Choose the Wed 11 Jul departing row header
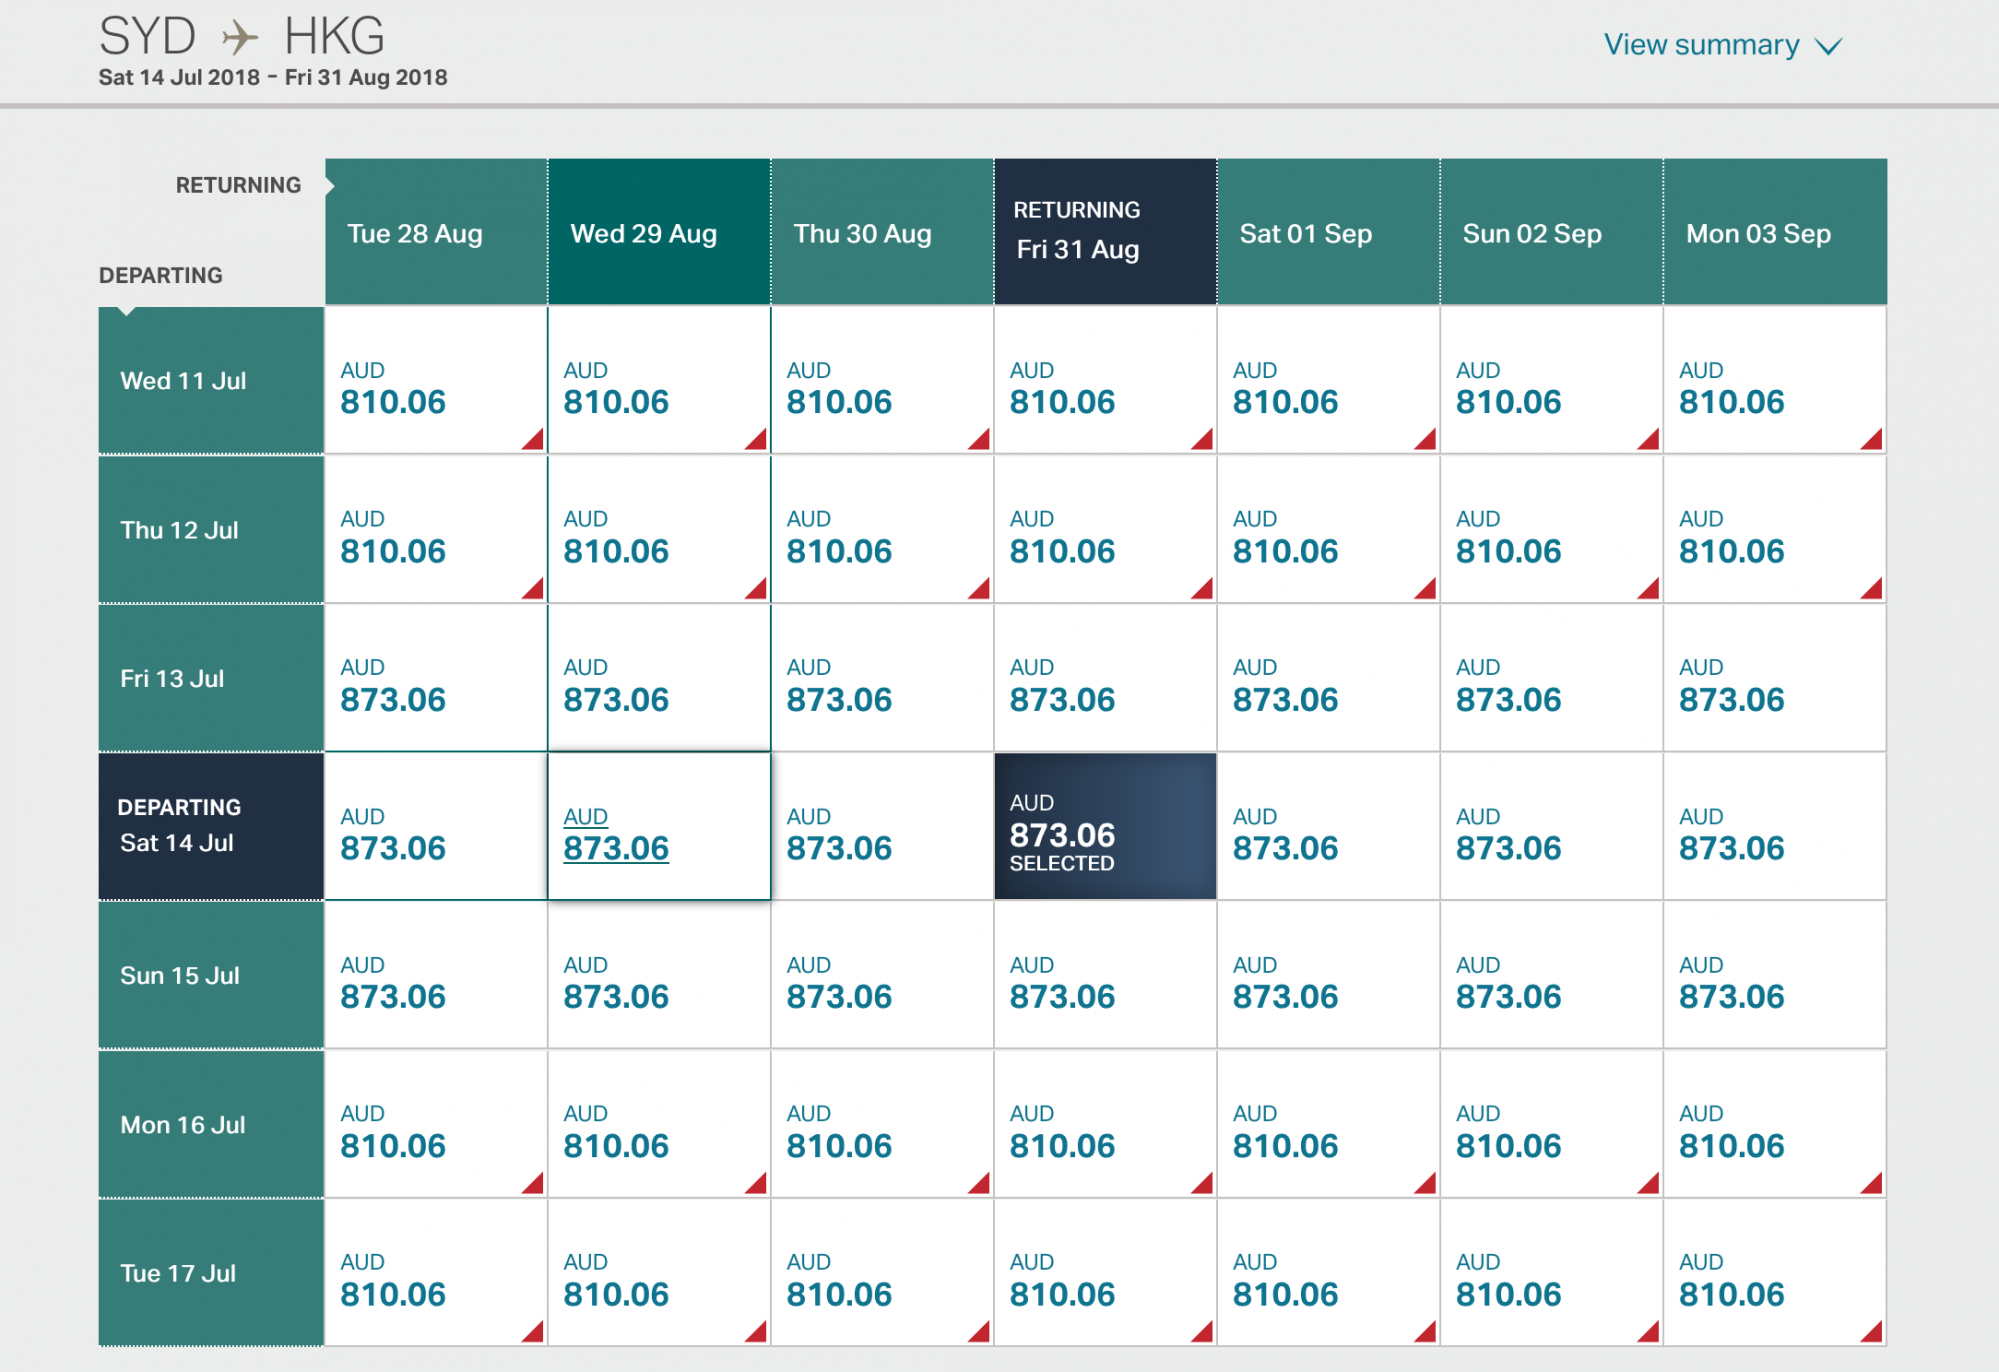Screen dimensions: 1999x1372 211,380
